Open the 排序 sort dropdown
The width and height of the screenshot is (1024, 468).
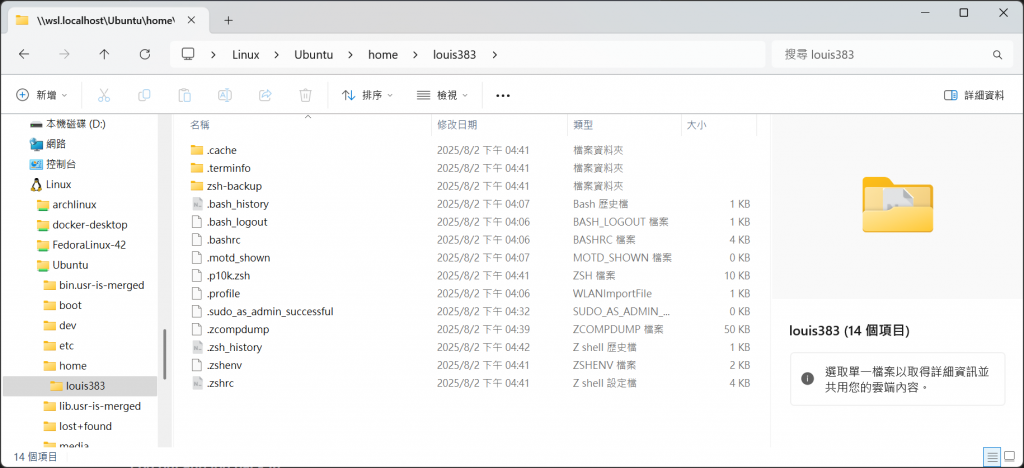367,95
